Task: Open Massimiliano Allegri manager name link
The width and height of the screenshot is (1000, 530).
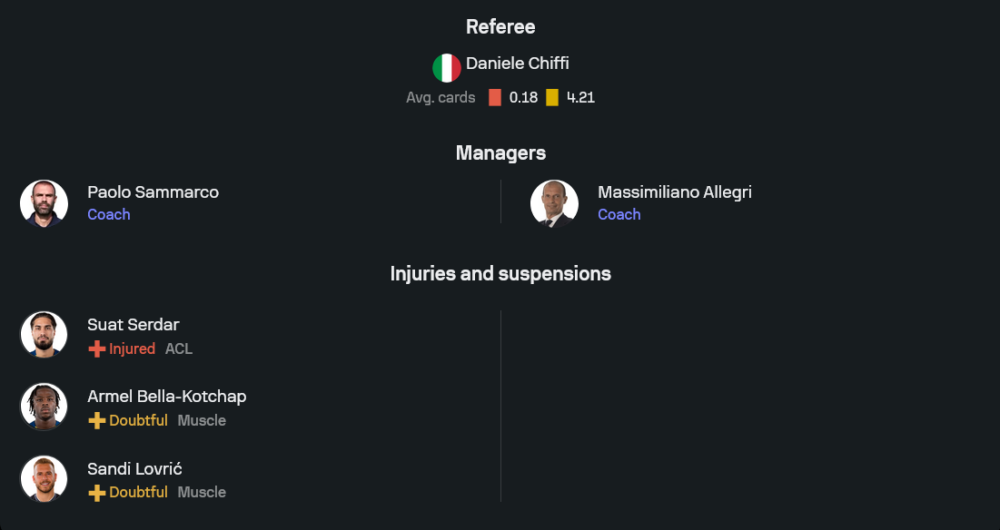Action: click(x=674, y=192)
